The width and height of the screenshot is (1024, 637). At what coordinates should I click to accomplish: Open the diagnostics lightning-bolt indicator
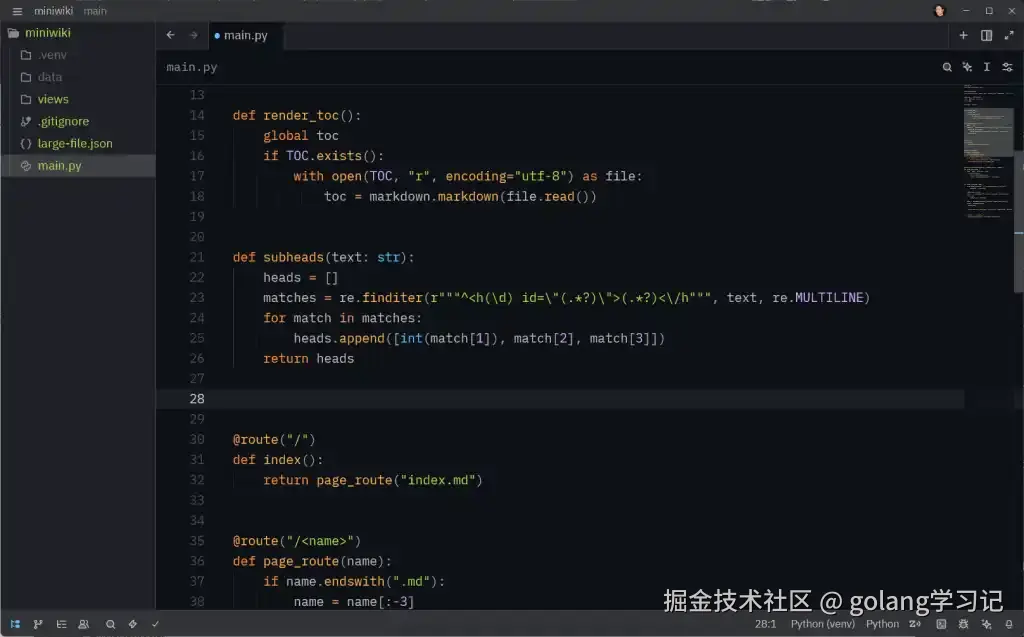click(x=133, y=624)
